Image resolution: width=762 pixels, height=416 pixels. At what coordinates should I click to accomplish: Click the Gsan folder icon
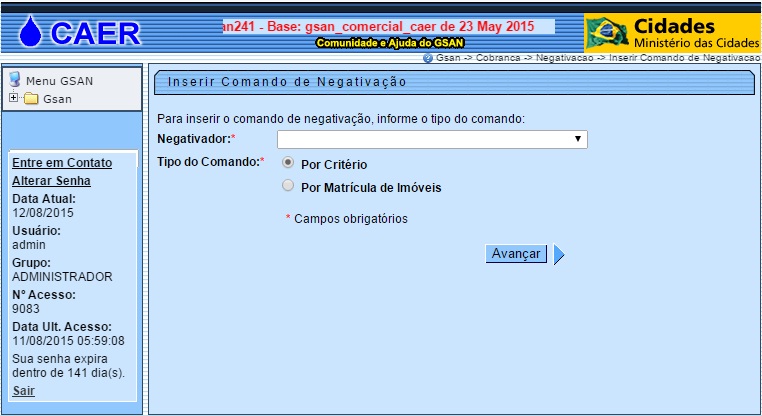click(x=31, y=99)
